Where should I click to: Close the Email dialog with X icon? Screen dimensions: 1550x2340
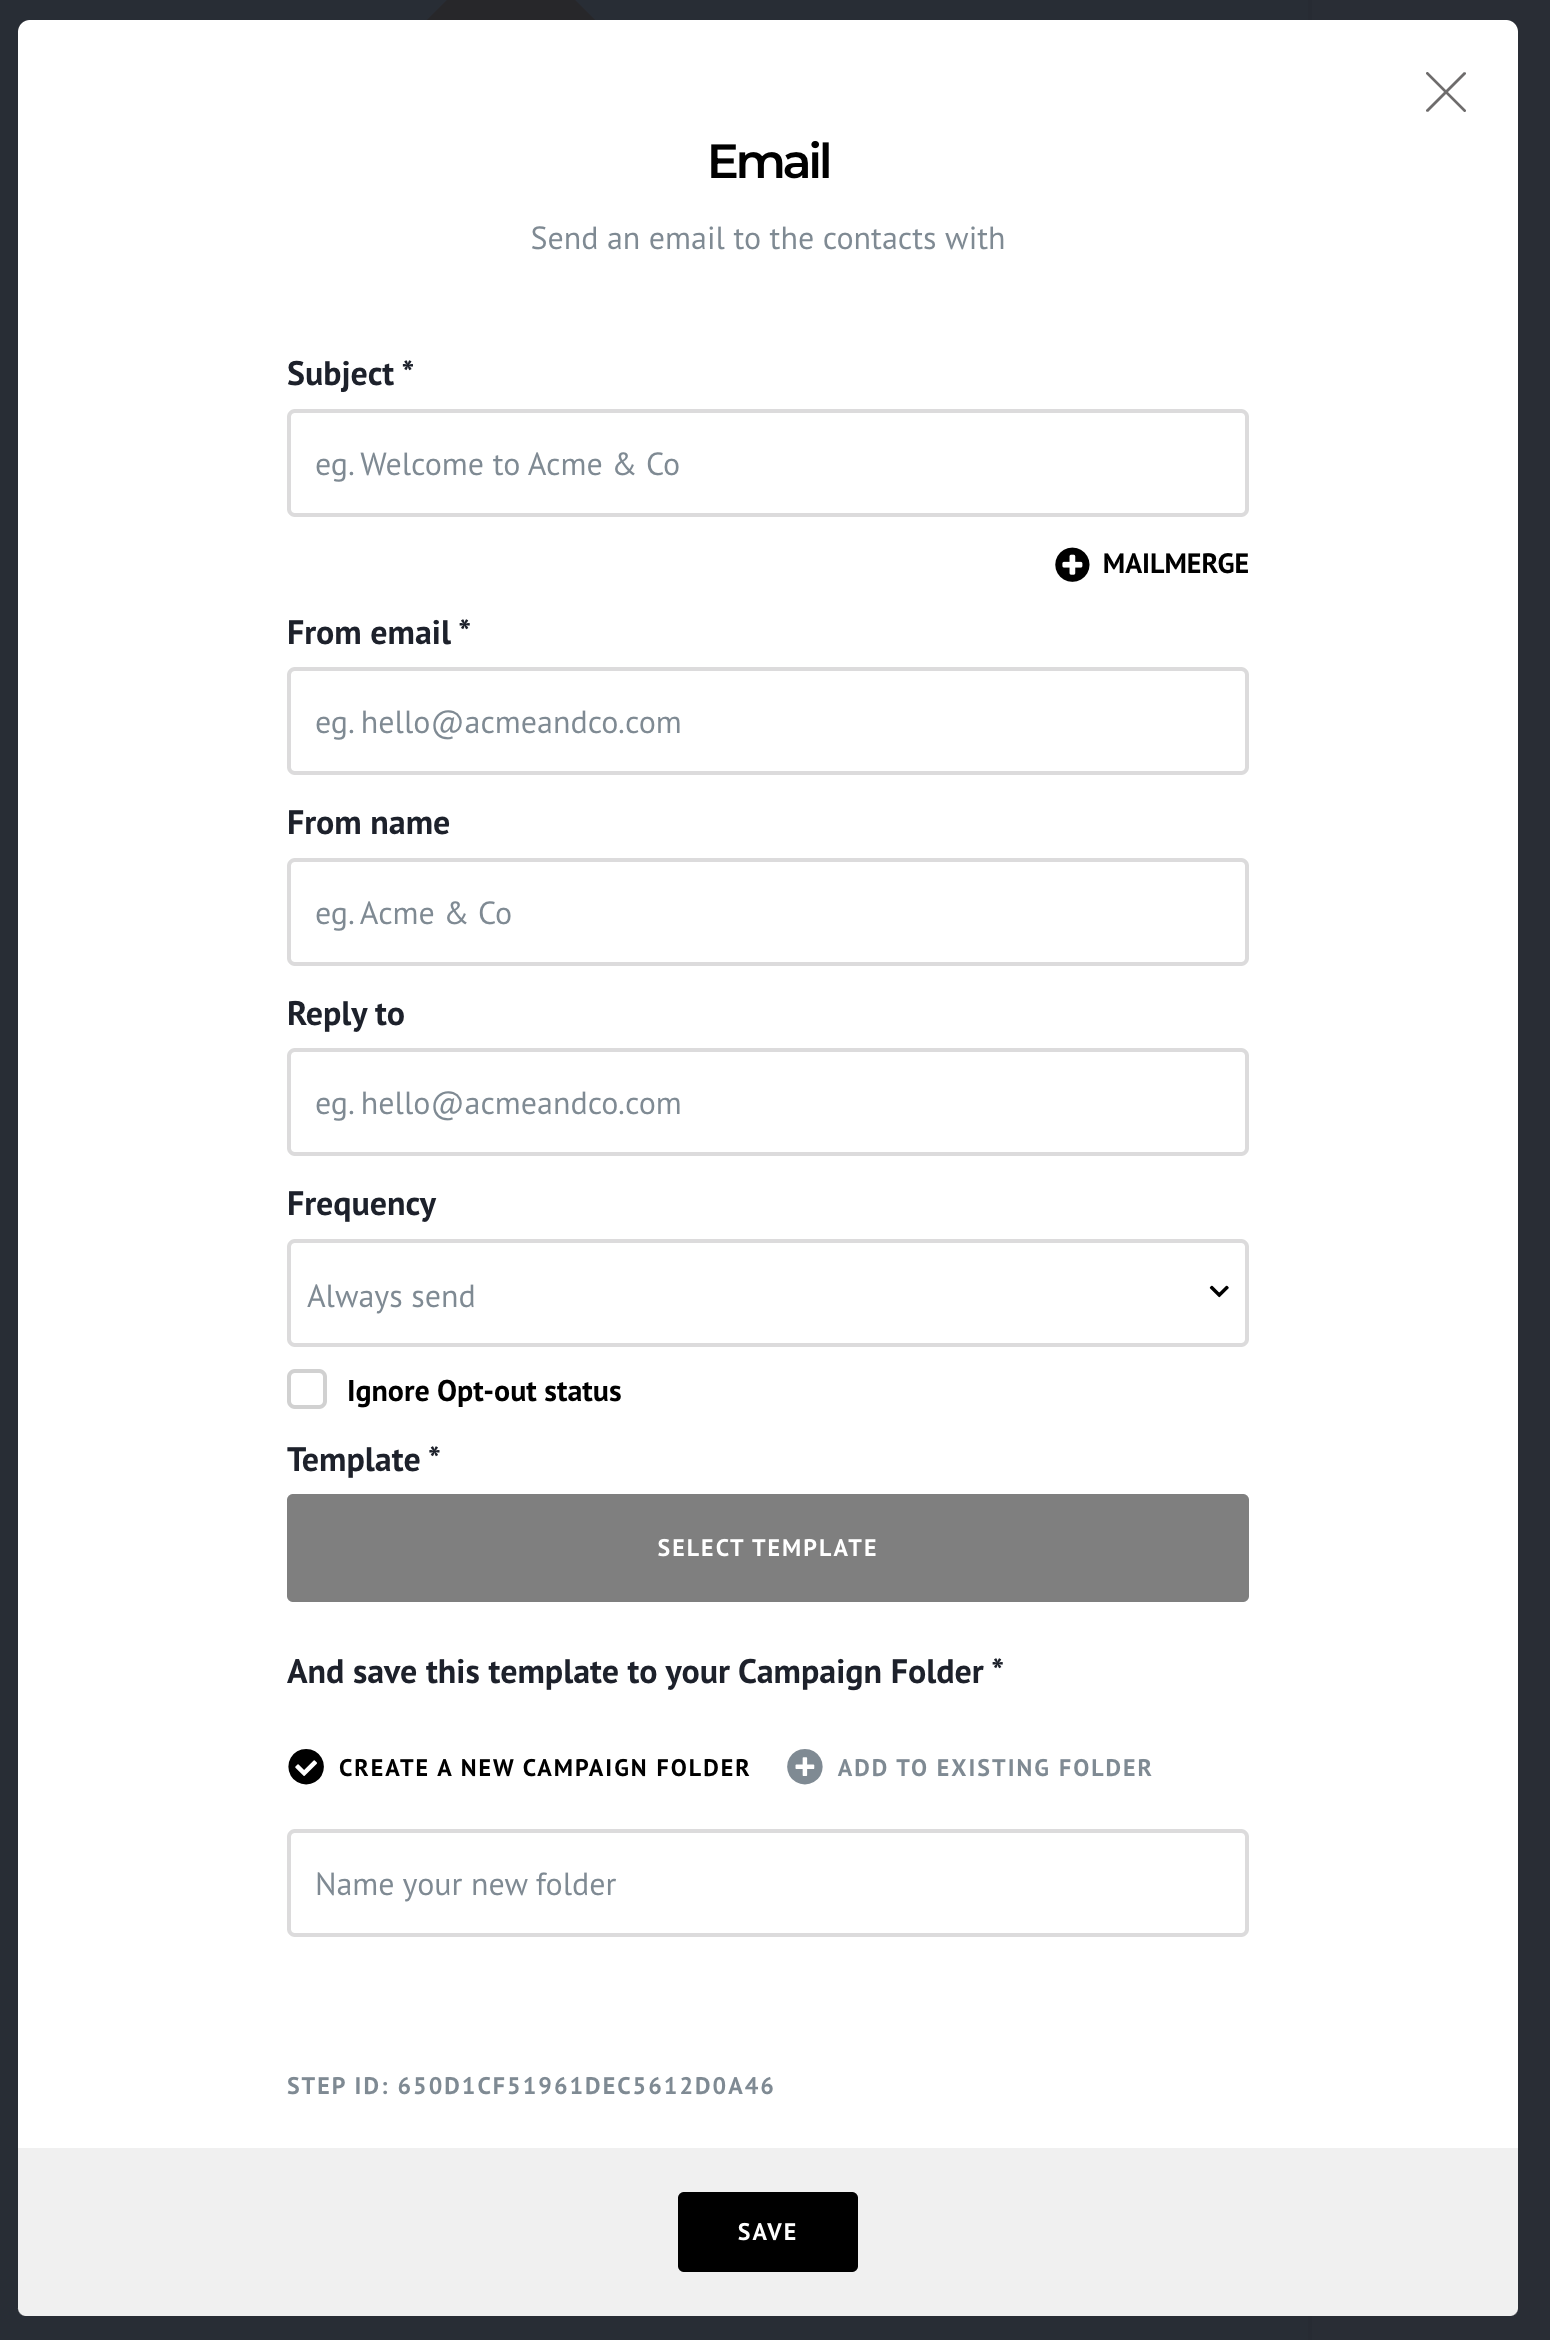[1445, 92]
